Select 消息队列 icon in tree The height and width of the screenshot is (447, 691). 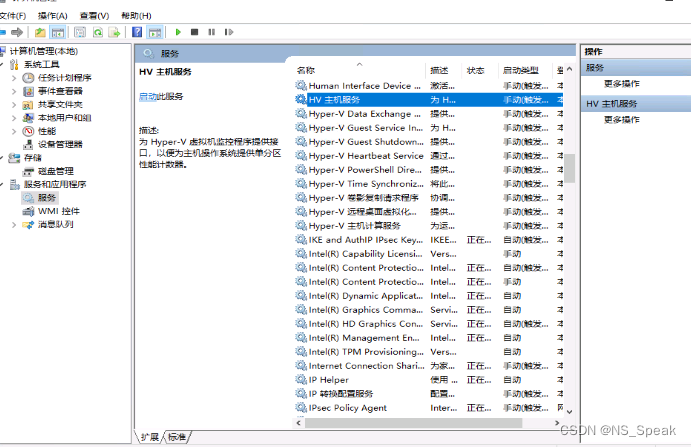click(28, 224)
